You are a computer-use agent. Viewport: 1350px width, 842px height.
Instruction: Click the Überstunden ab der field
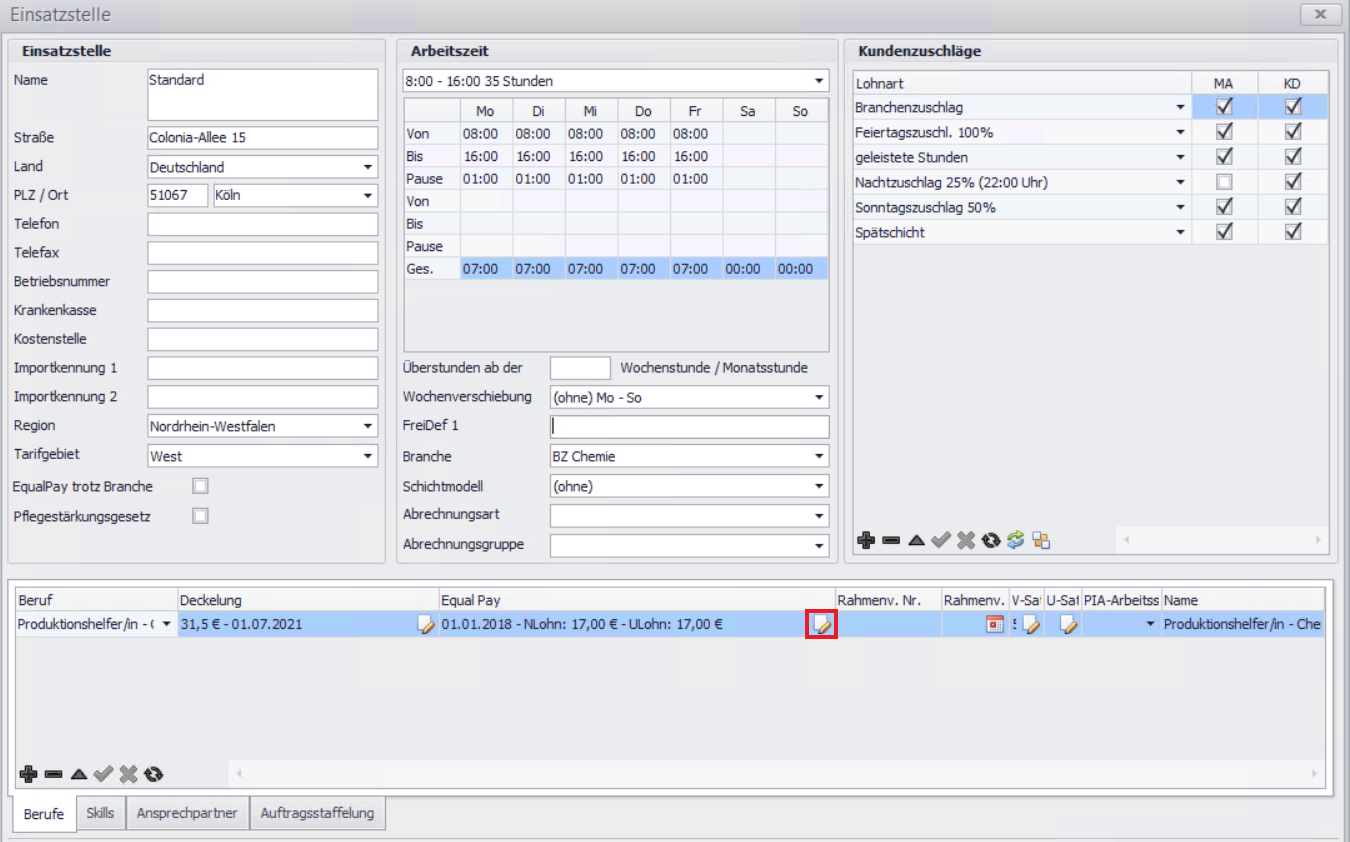(580, 368)
